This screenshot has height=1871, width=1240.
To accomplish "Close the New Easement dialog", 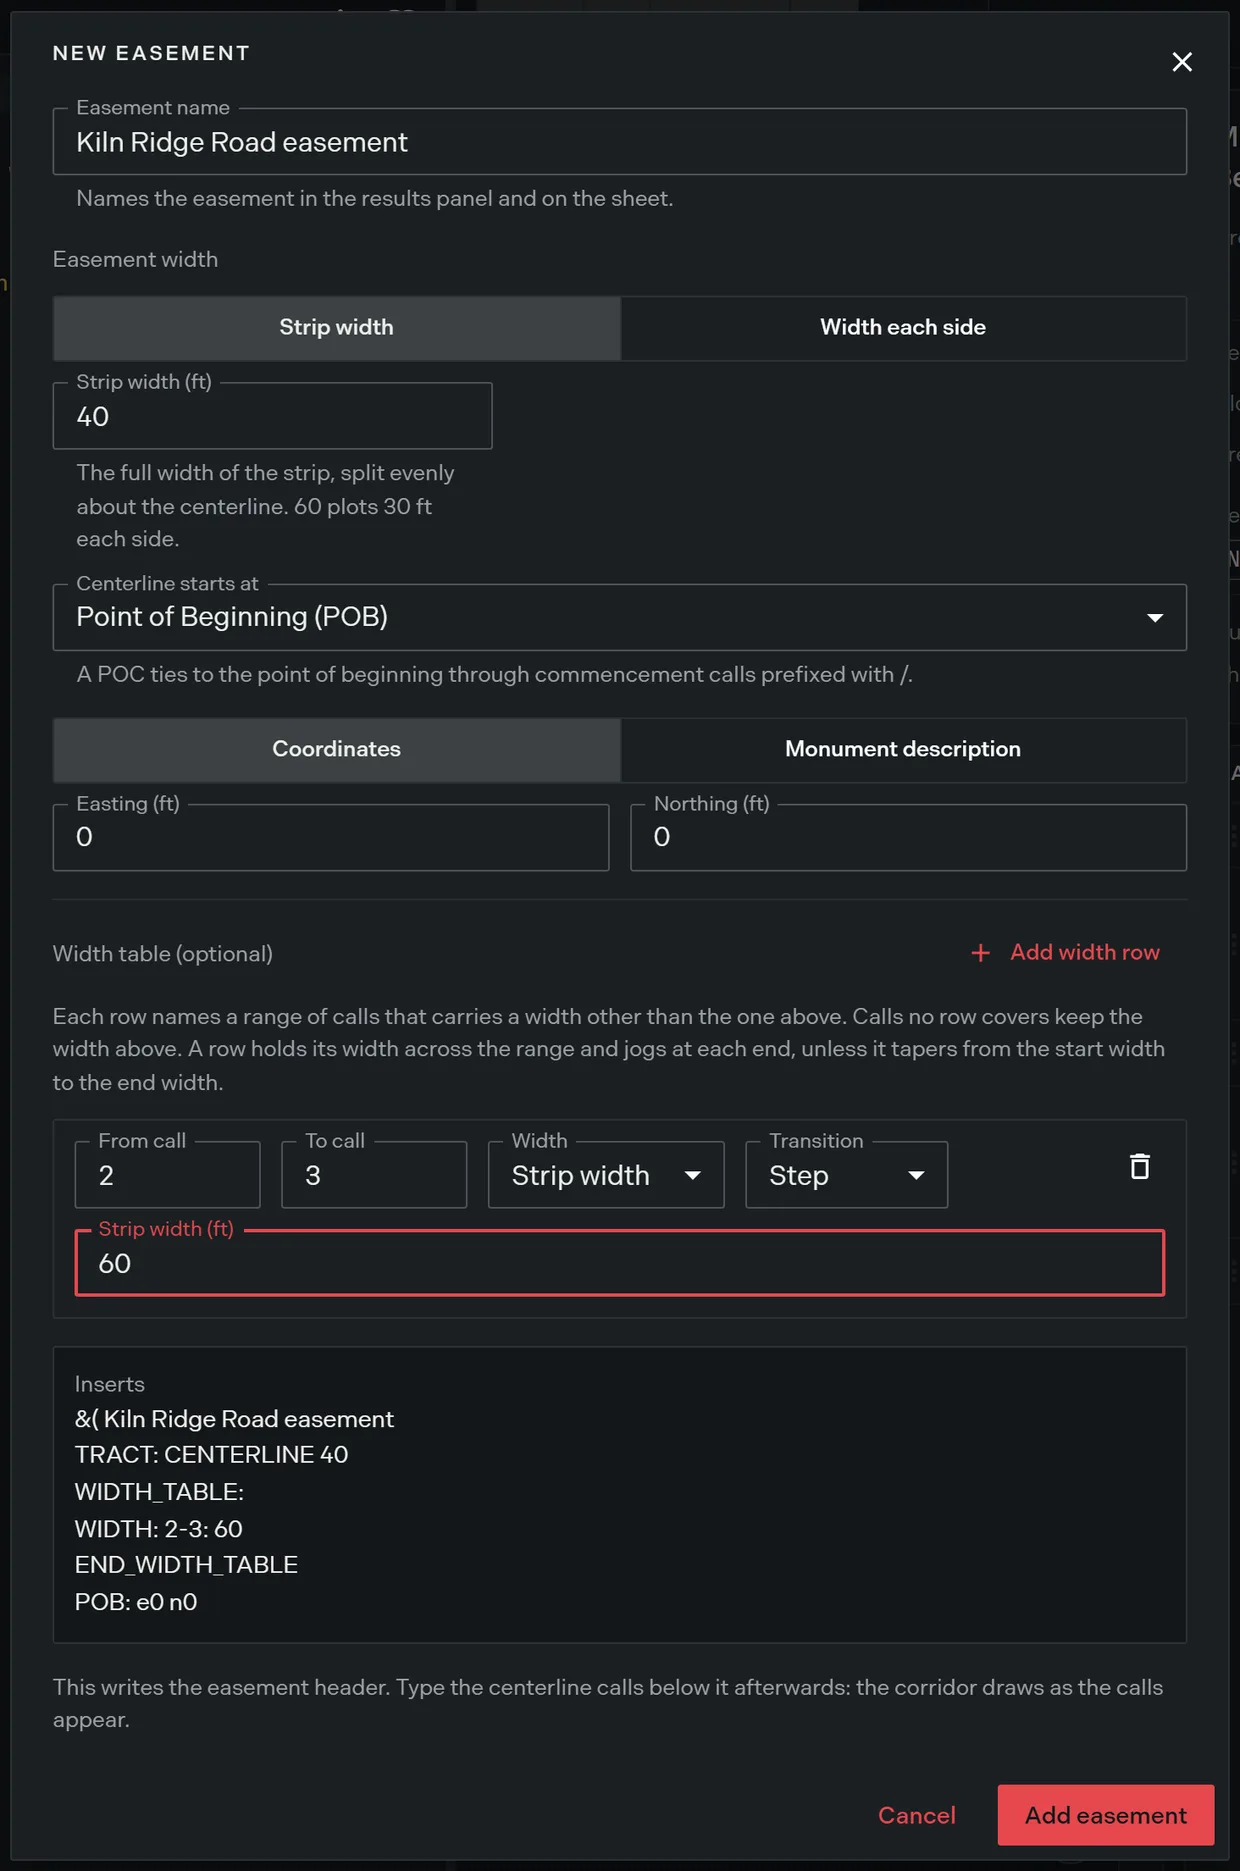I will [1181, 62].
